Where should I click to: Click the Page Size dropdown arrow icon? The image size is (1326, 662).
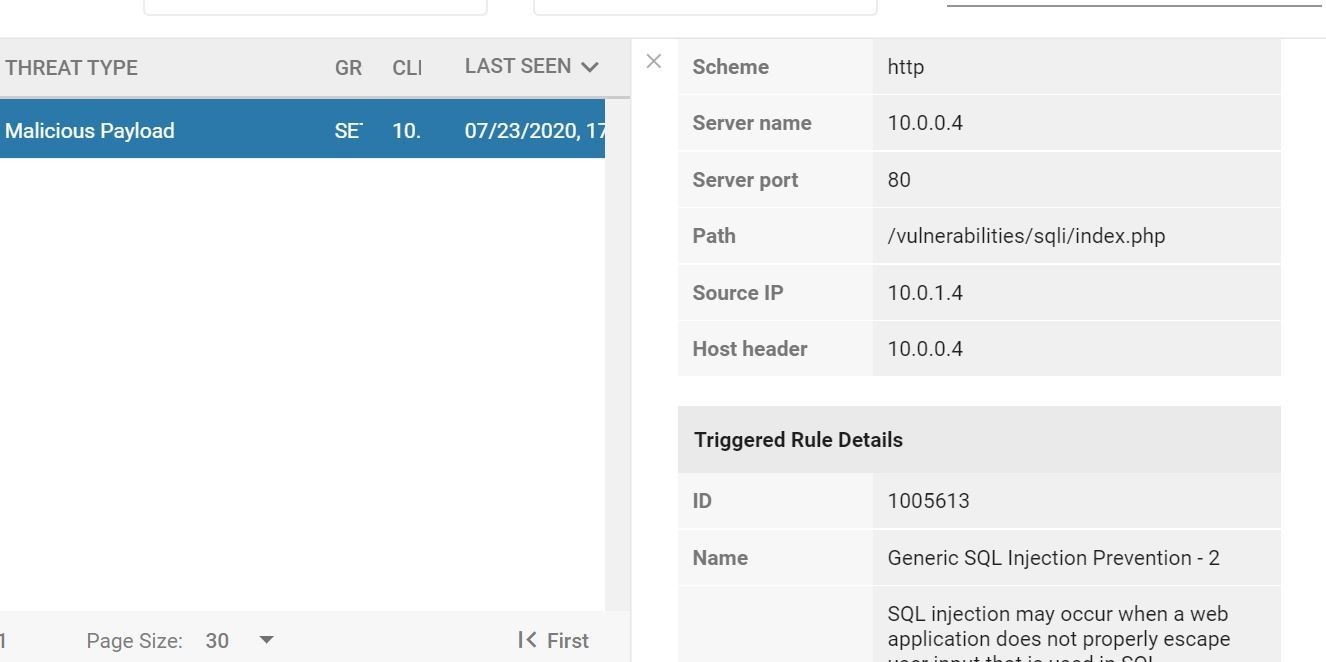coord(265,641)
